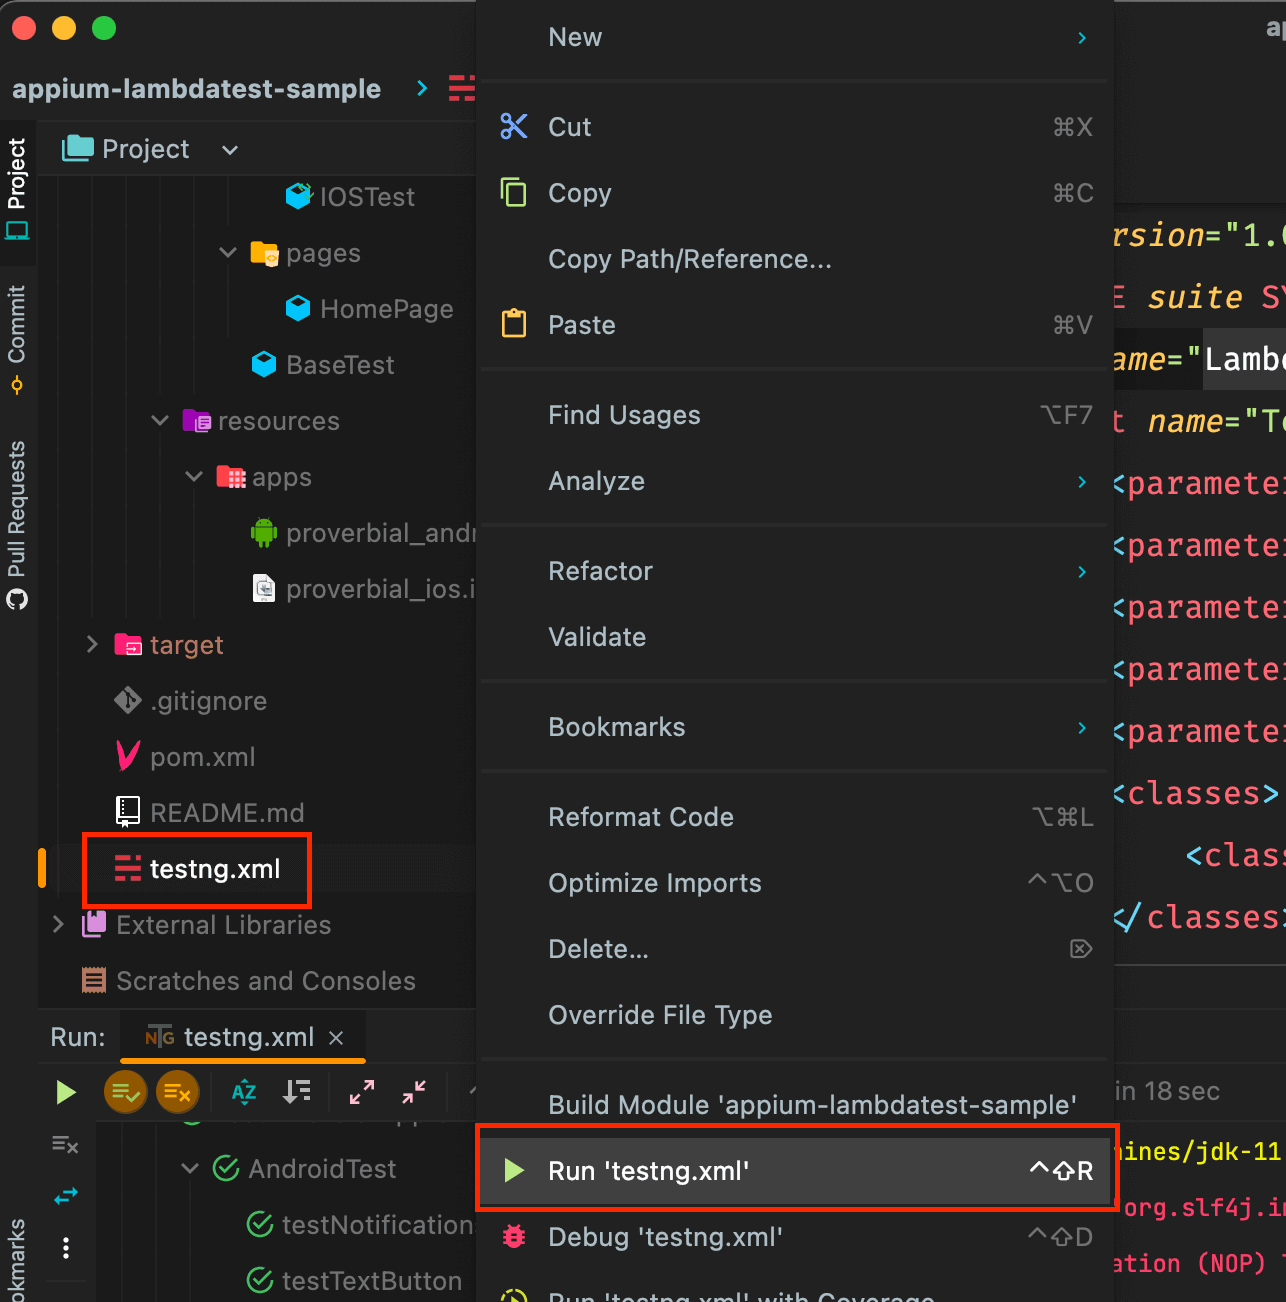
Task: Choose Build Module 'appium-lambdatest-sample'
Action: 797,1105
